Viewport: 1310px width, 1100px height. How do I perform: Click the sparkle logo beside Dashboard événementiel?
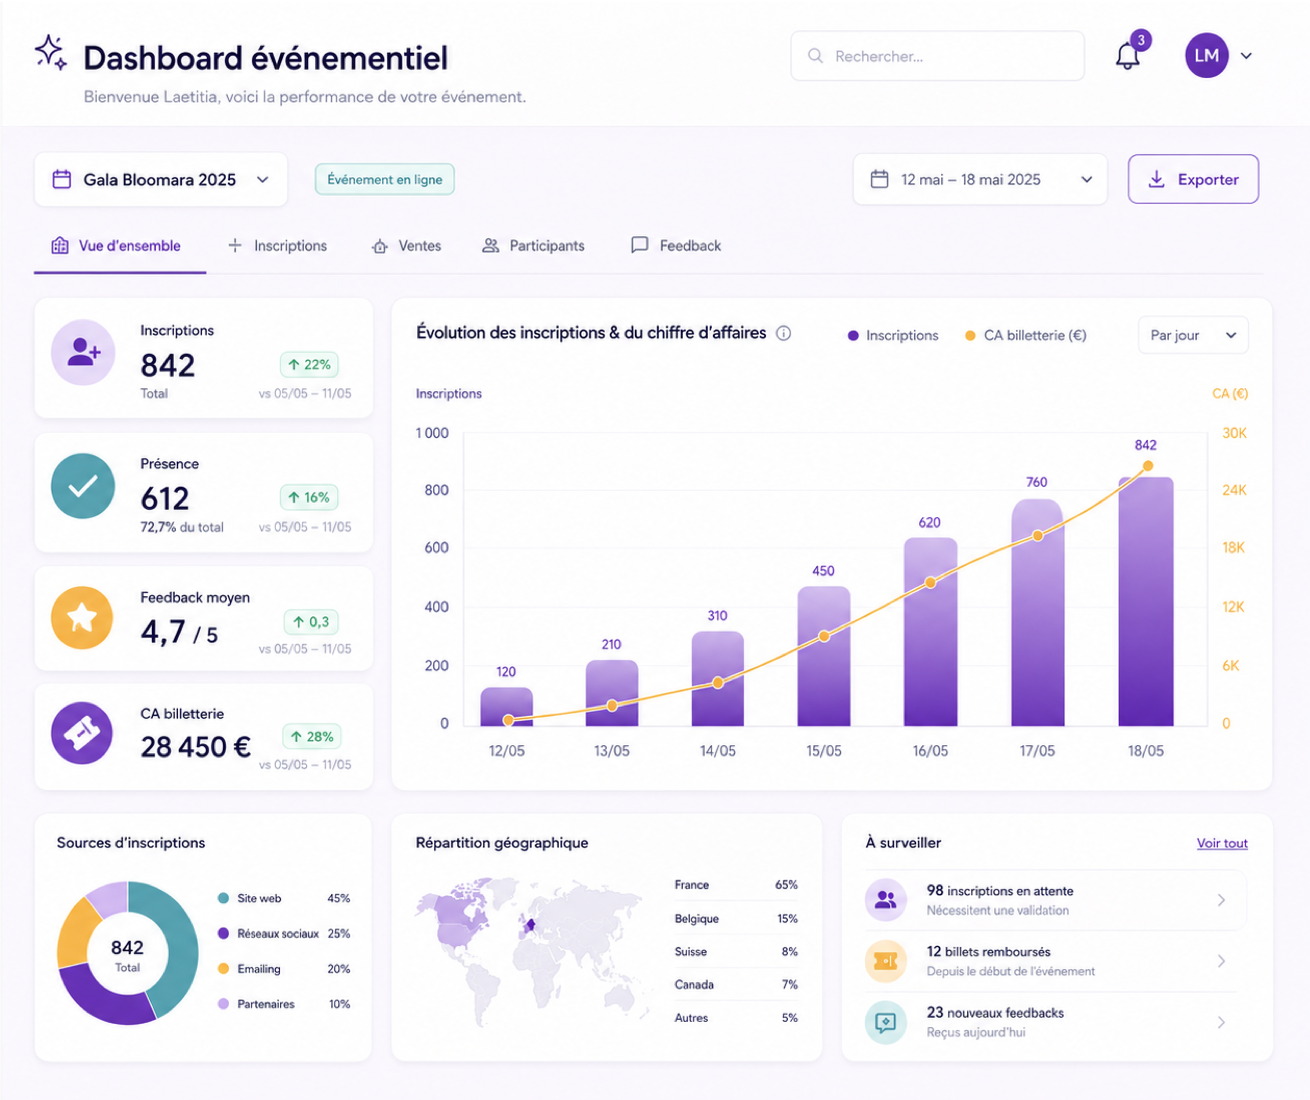click(x=51, y=52)
